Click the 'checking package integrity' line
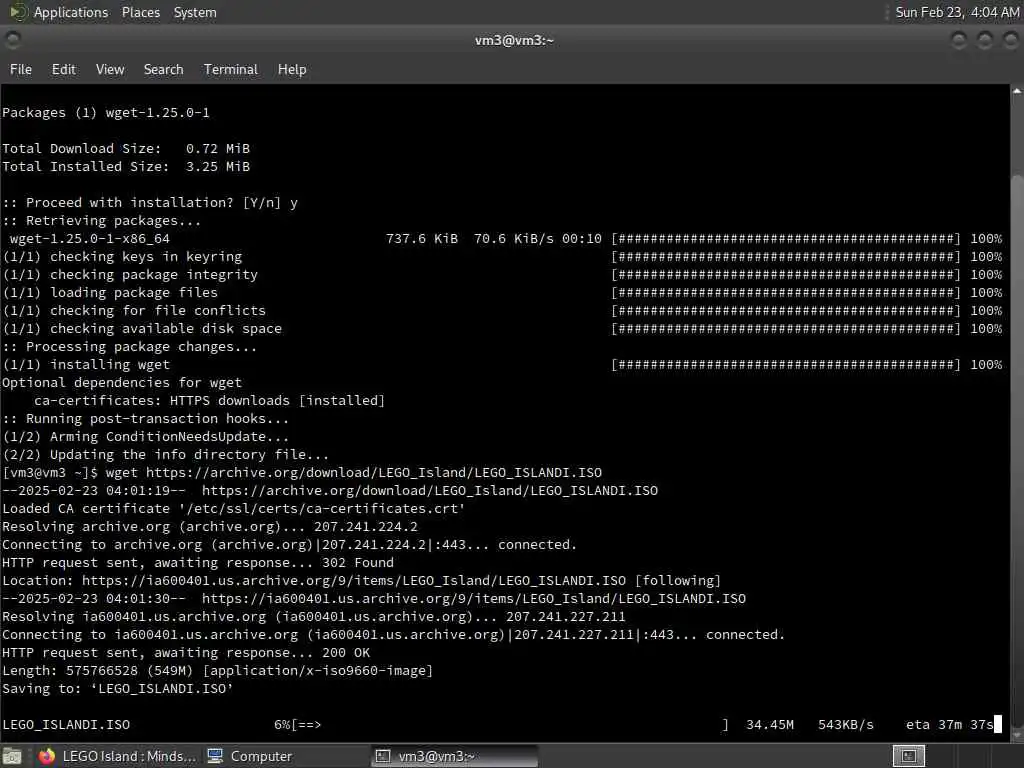1024x768 pixels. [x=130, y=274]
